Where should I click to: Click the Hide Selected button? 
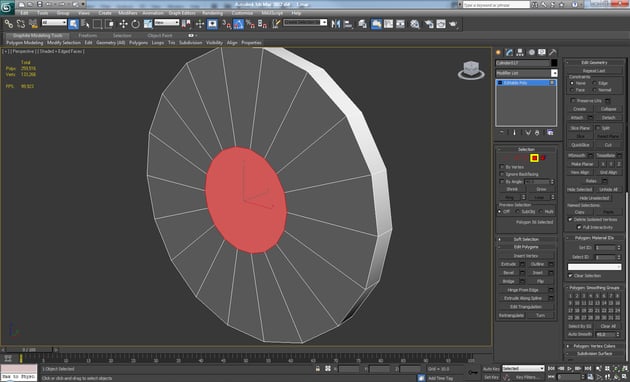(580, 189)
